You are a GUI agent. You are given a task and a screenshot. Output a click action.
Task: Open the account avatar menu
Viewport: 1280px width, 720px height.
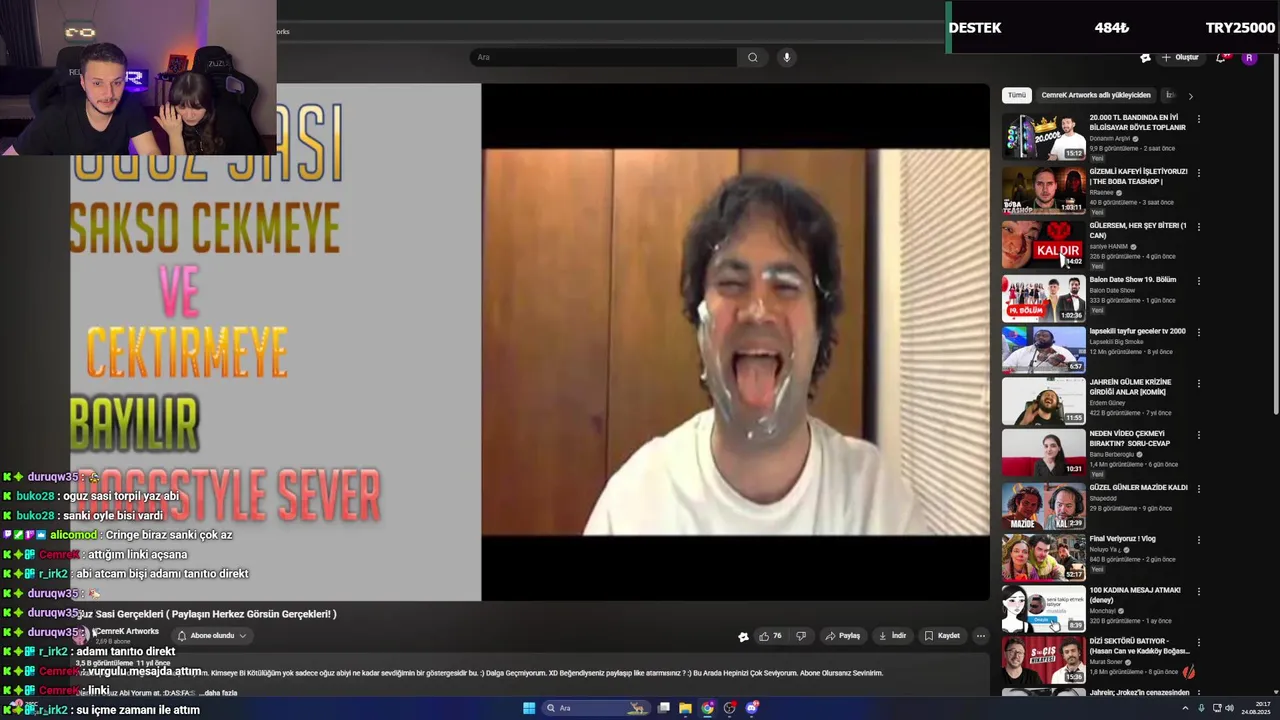pos(1249,57)
